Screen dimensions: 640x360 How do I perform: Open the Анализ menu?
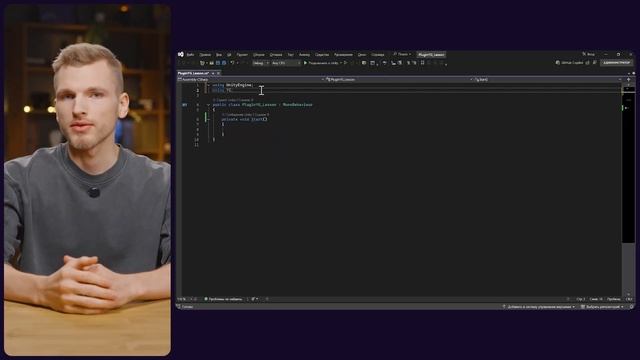click(304, 54)
